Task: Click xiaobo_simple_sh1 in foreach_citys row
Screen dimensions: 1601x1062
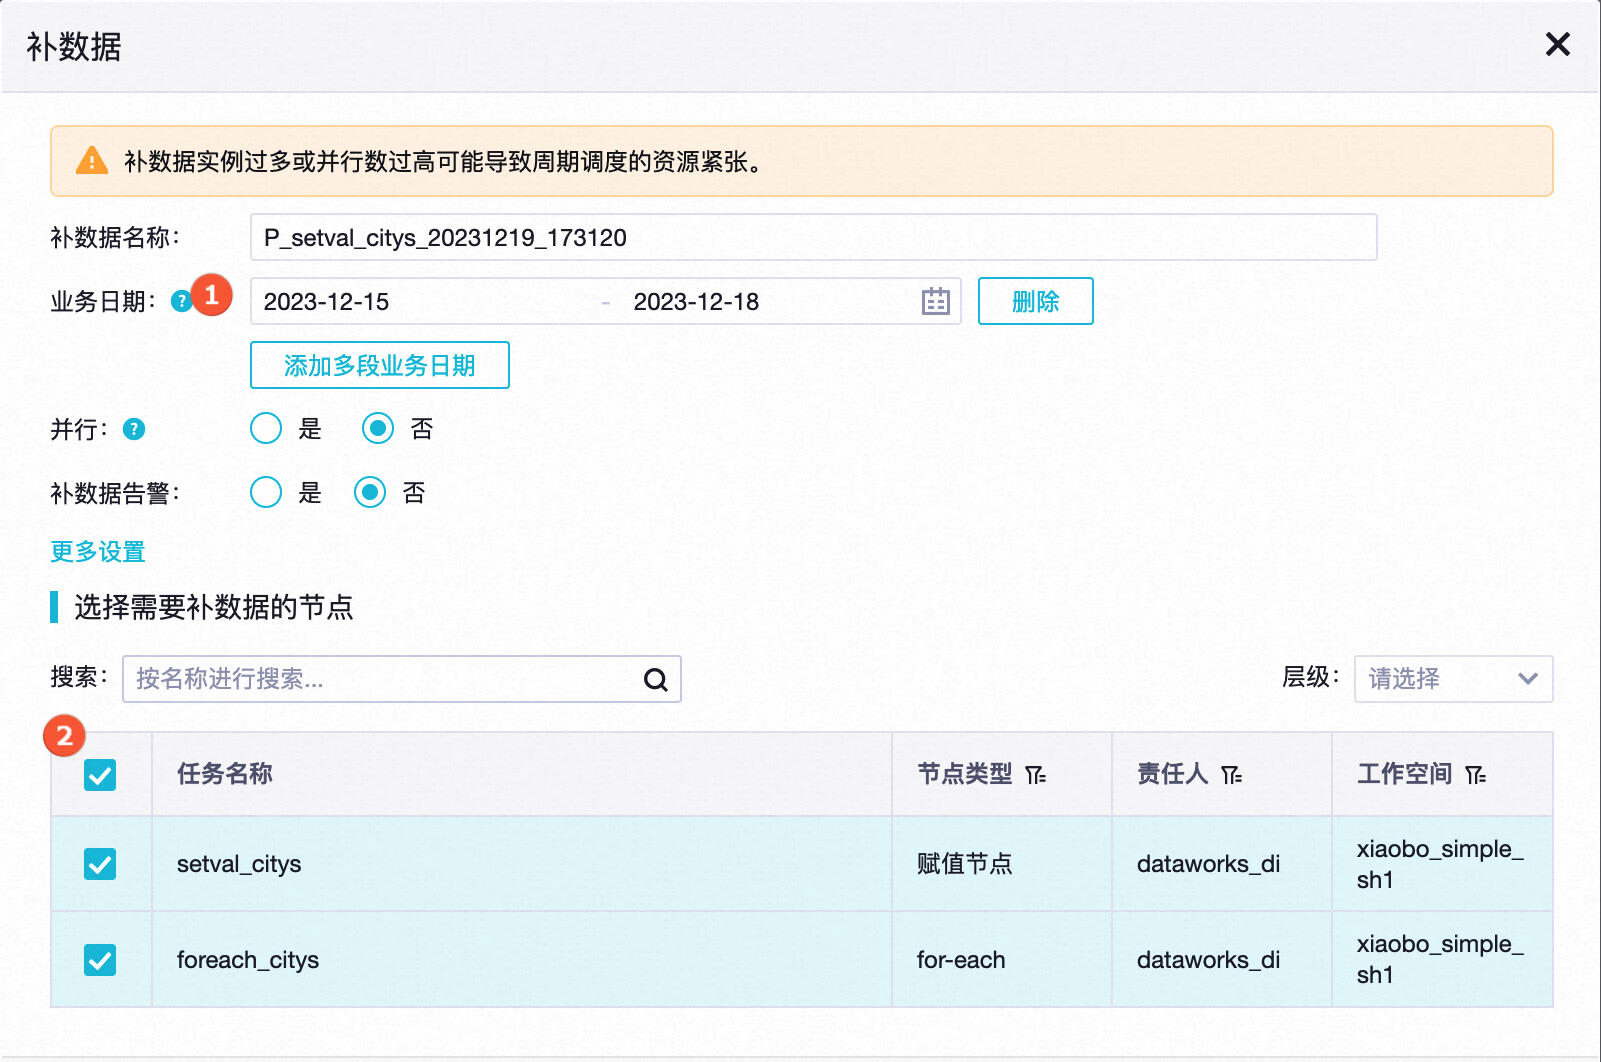Action: click(1440, 959)
